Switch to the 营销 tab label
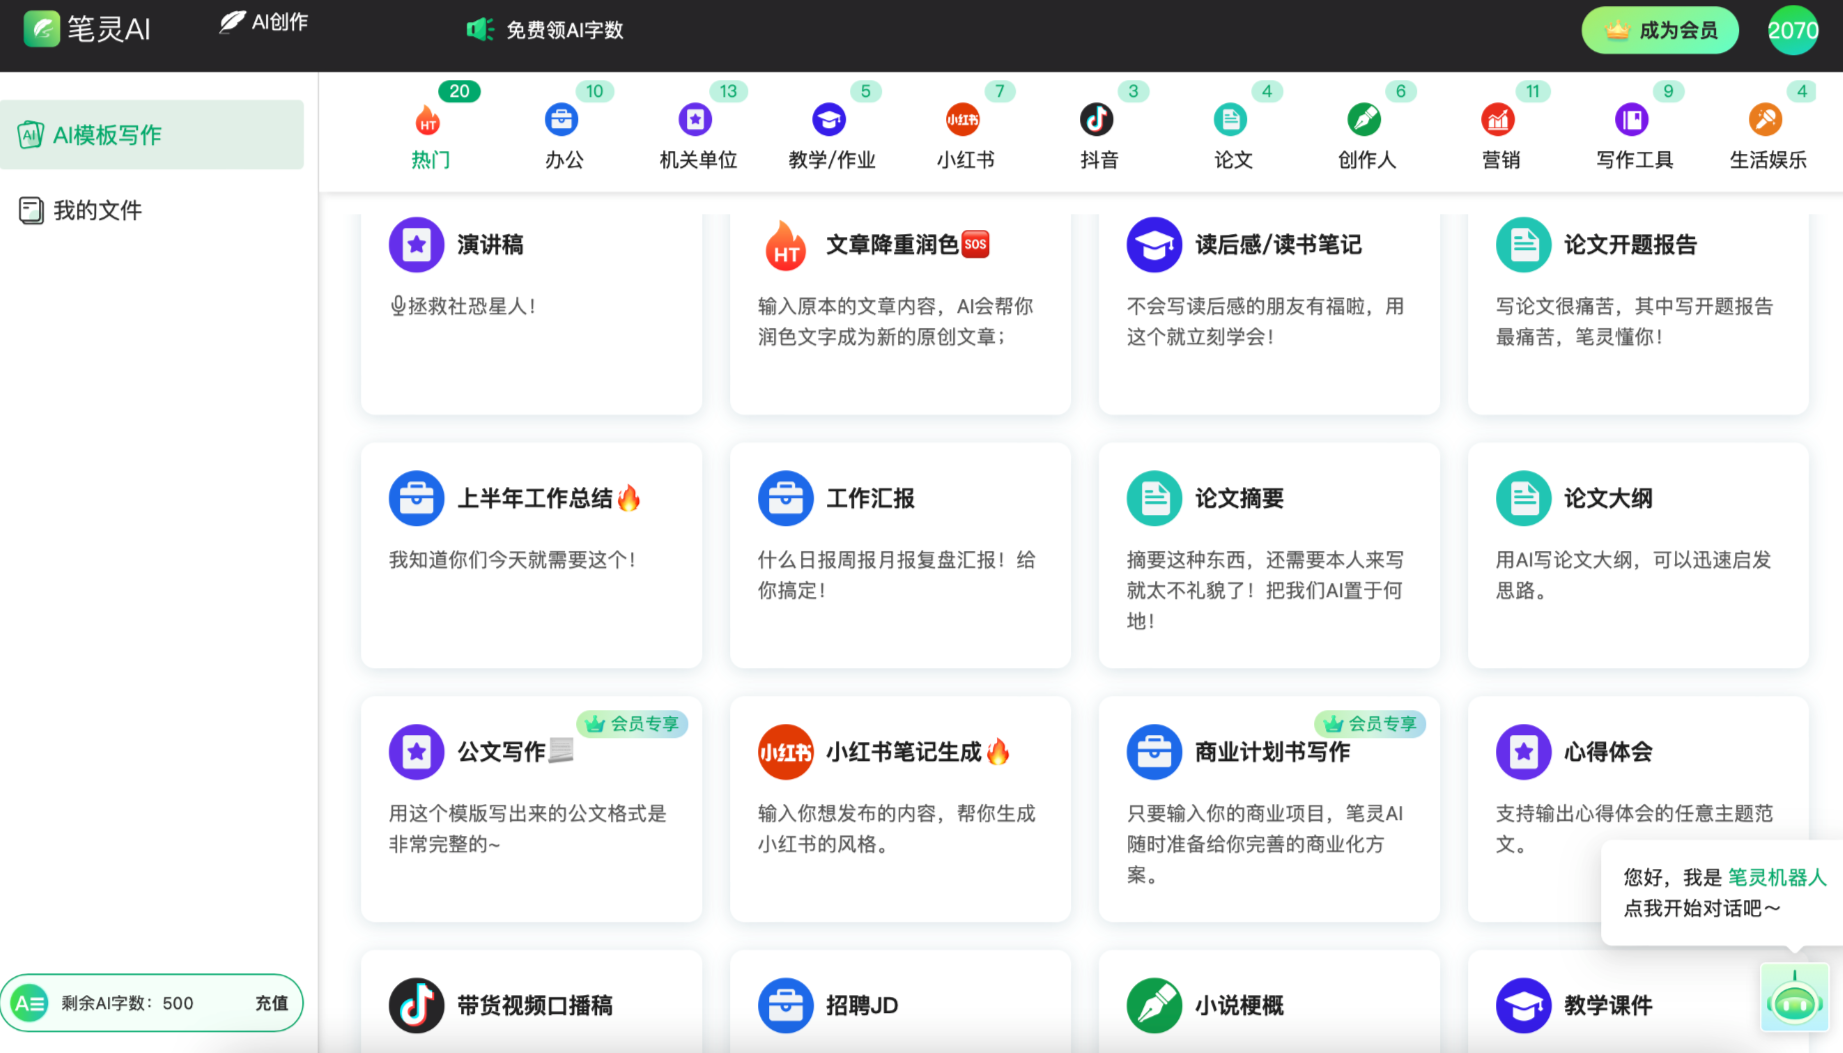 (x=1501, y=160)
